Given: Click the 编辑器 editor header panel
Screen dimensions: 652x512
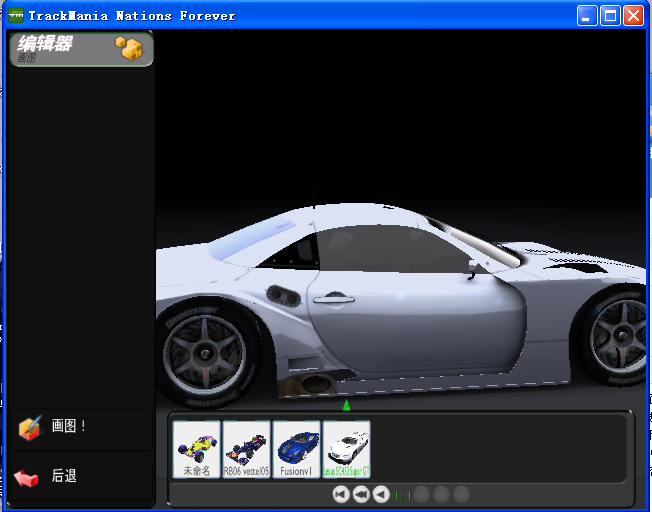Looking at the screenshot, I should click(82, 49).
